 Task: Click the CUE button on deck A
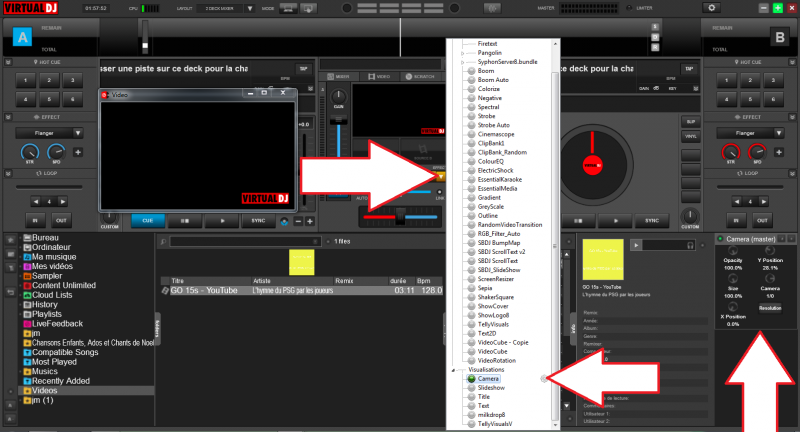pos(147,221)
